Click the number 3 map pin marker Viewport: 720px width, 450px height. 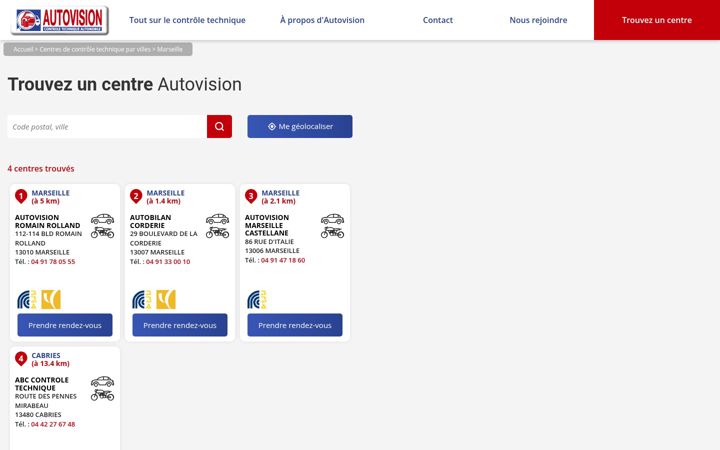click(x=251, y=197)
